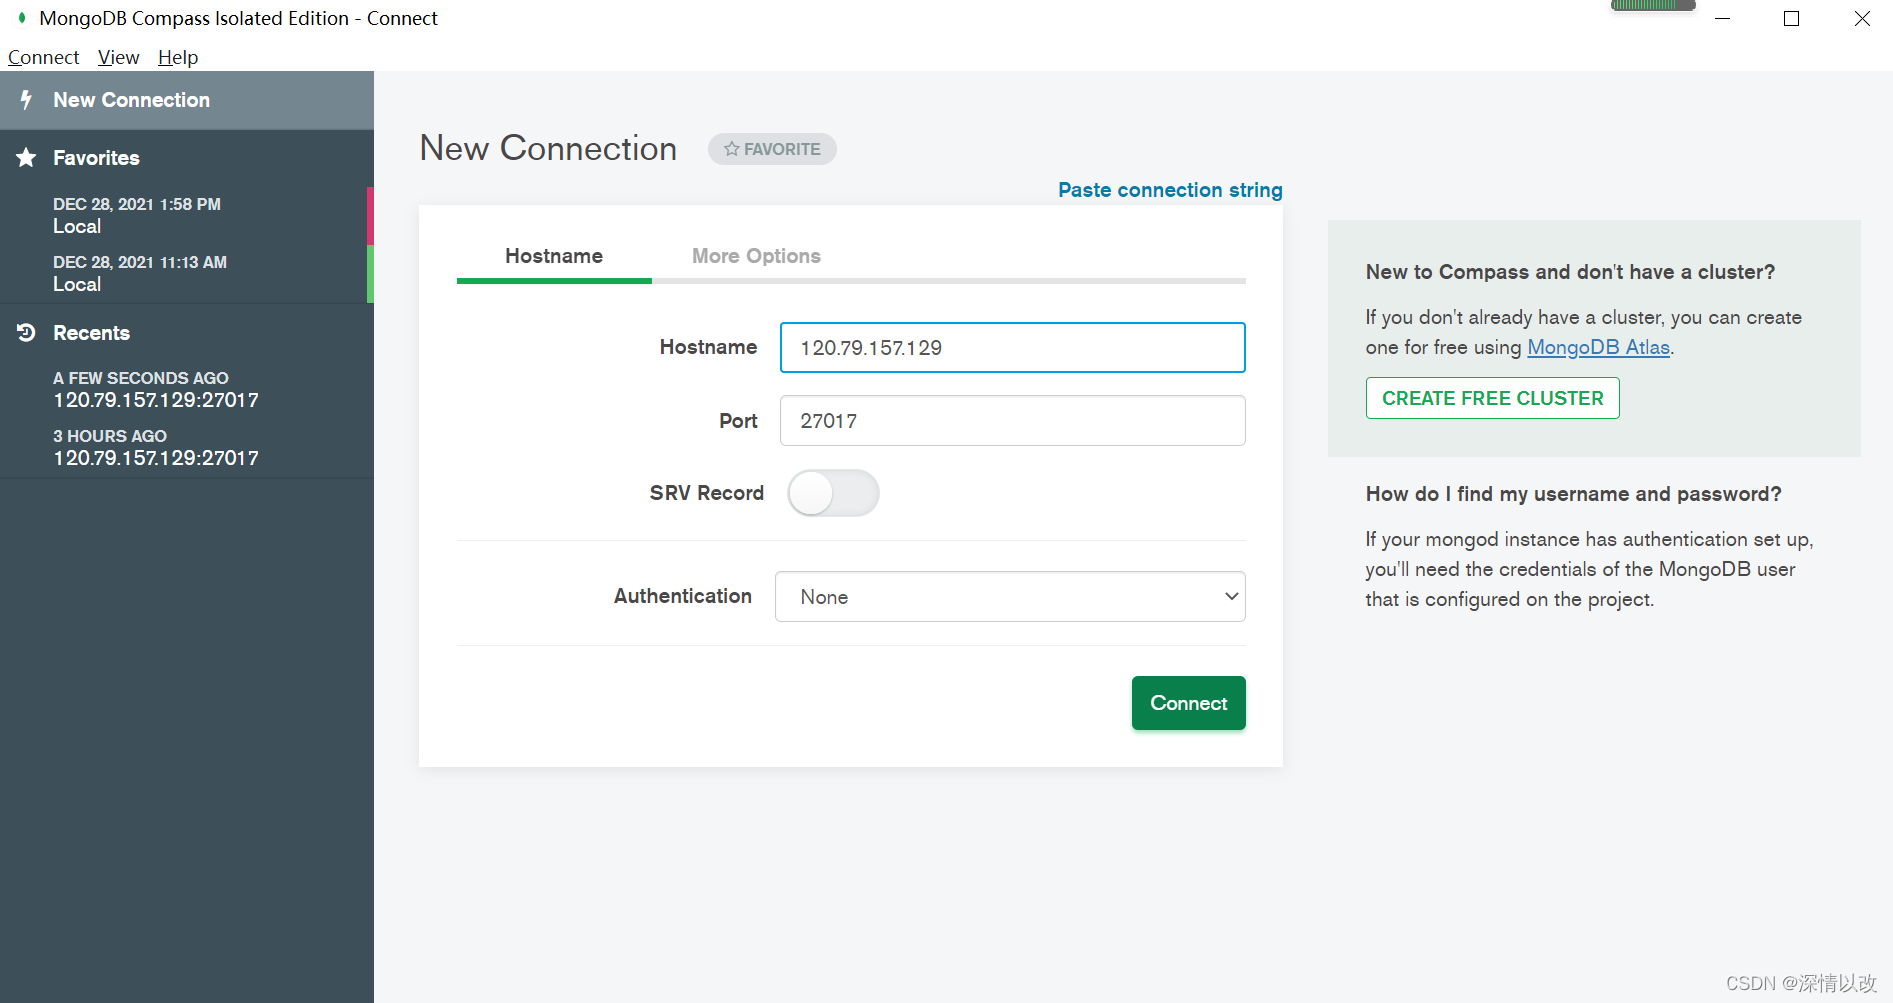
Task: Open the favorite Local saved at 1:58 PM
Action: pos(187,215)
